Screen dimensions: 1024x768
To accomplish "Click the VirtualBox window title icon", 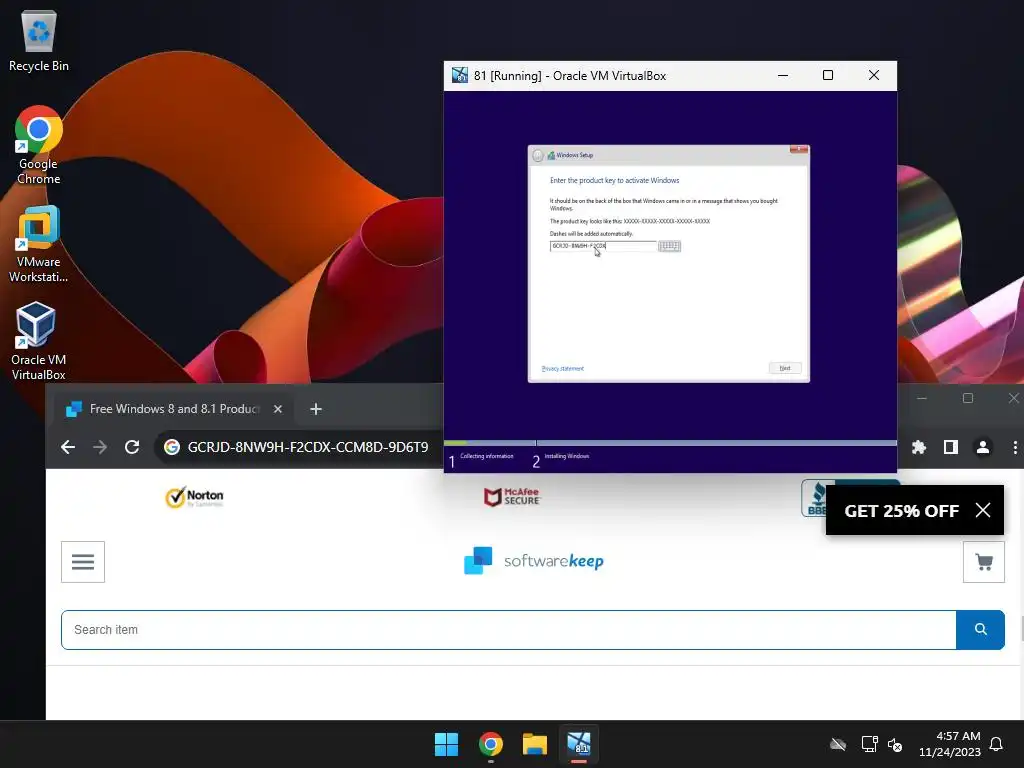I will (460, 75).
